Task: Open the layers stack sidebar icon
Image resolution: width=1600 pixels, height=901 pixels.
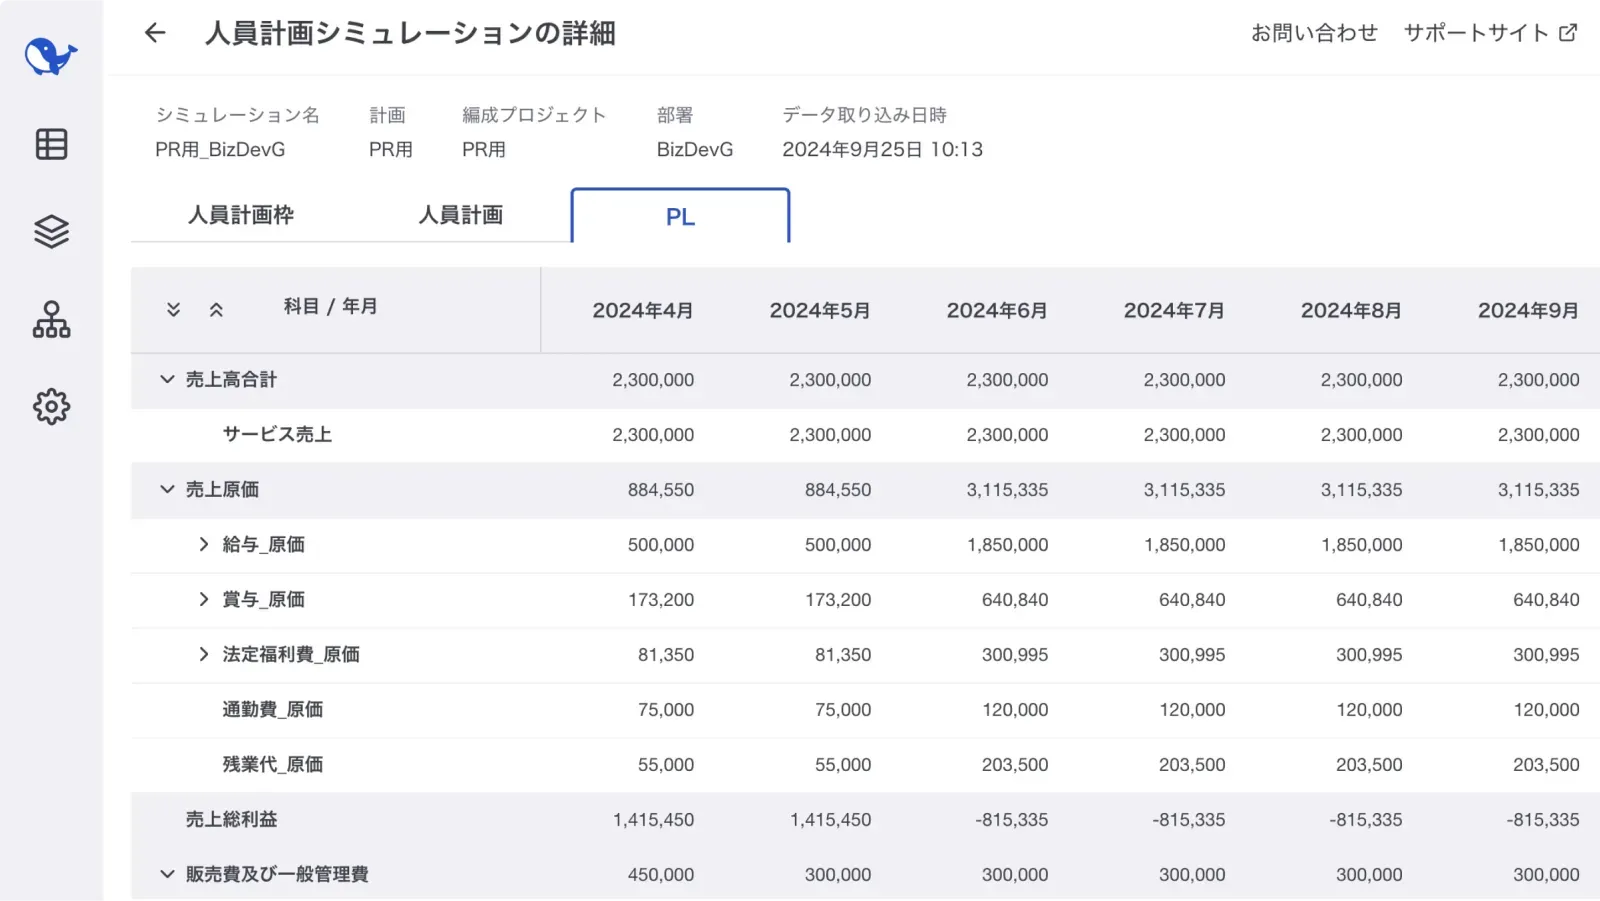Action: click(x=51, y=232)
